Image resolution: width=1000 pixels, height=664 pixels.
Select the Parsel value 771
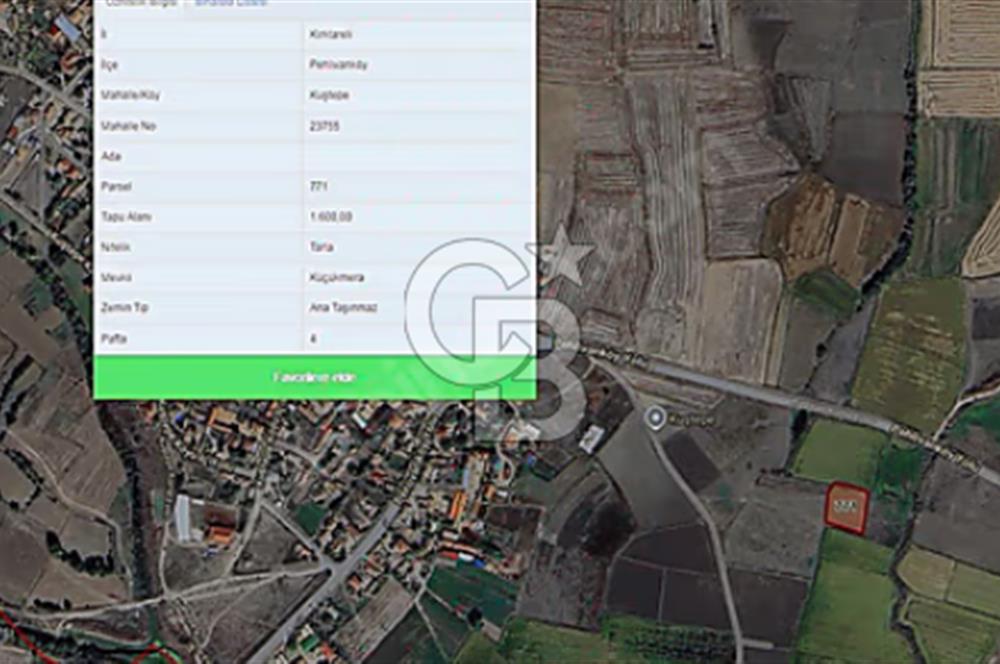[x=319, y=186]
